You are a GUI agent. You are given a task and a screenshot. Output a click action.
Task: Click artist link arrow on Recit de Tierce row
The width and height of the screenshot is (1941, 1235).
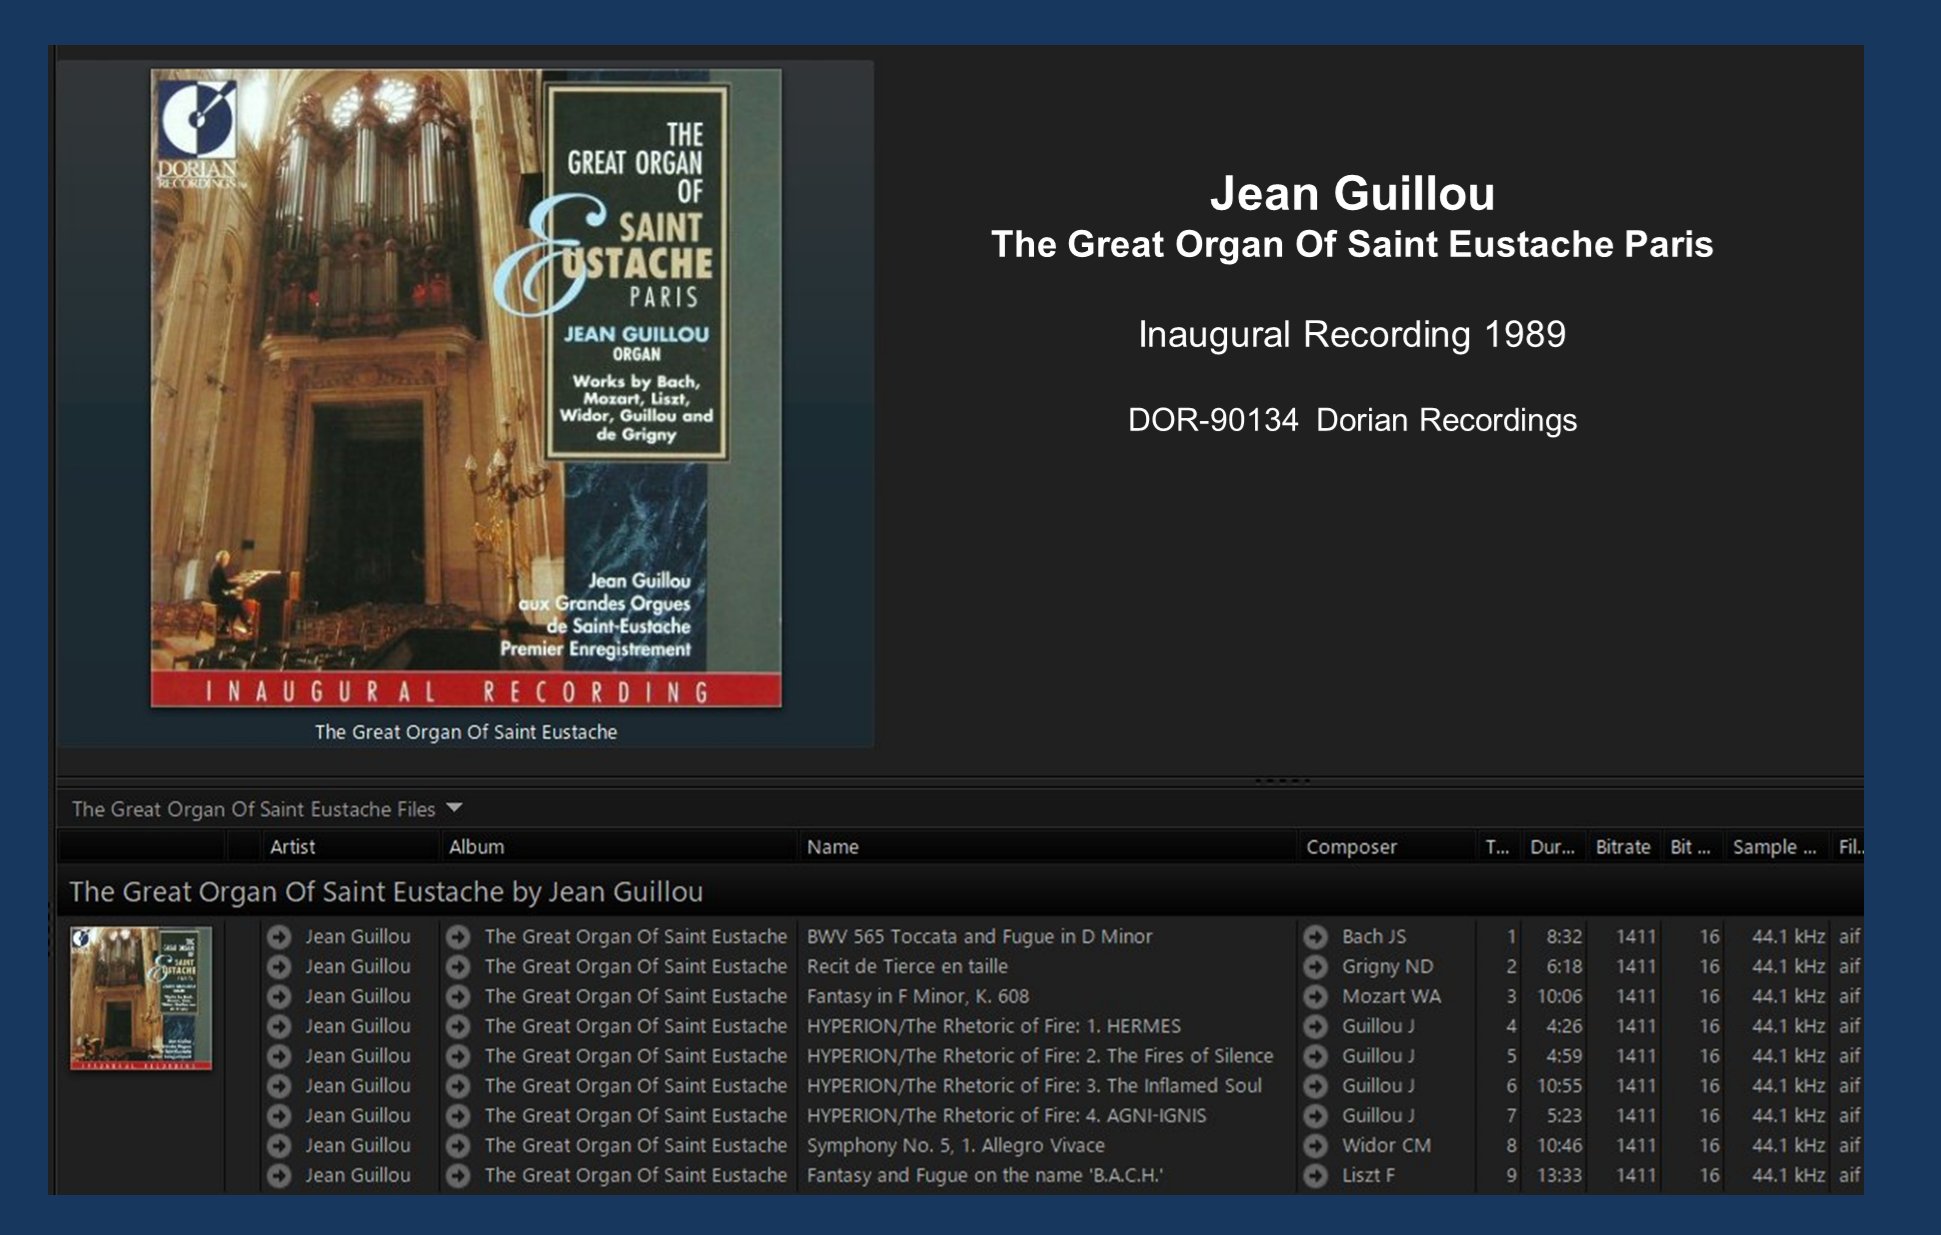279,967
